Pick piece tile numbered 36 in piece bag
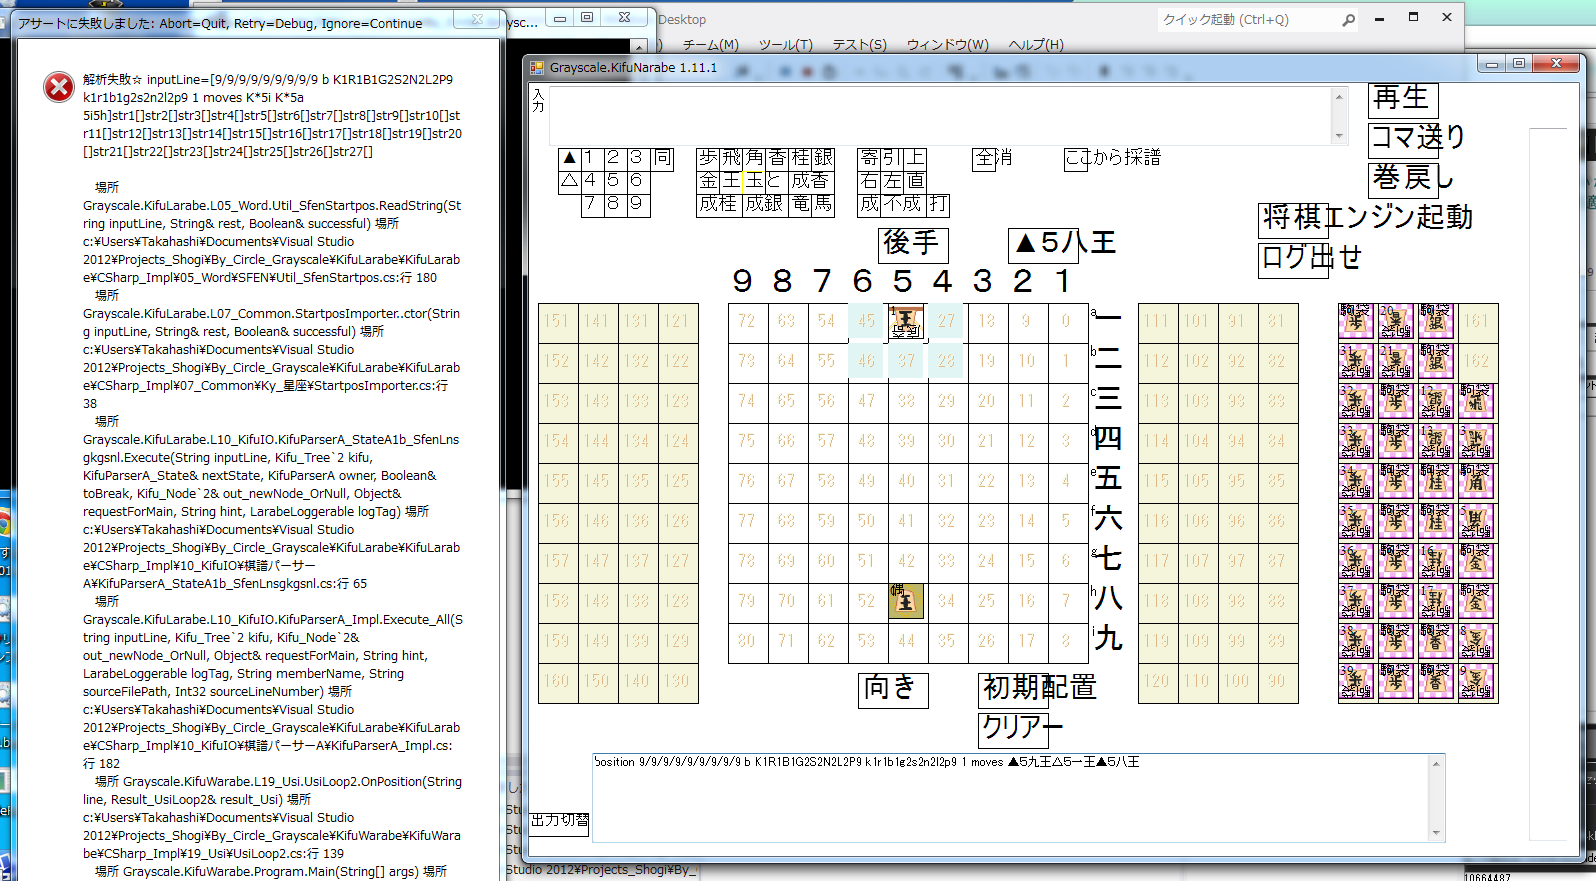The width and height of the screenshot is (1596, 881). [x=1356, y=561]
